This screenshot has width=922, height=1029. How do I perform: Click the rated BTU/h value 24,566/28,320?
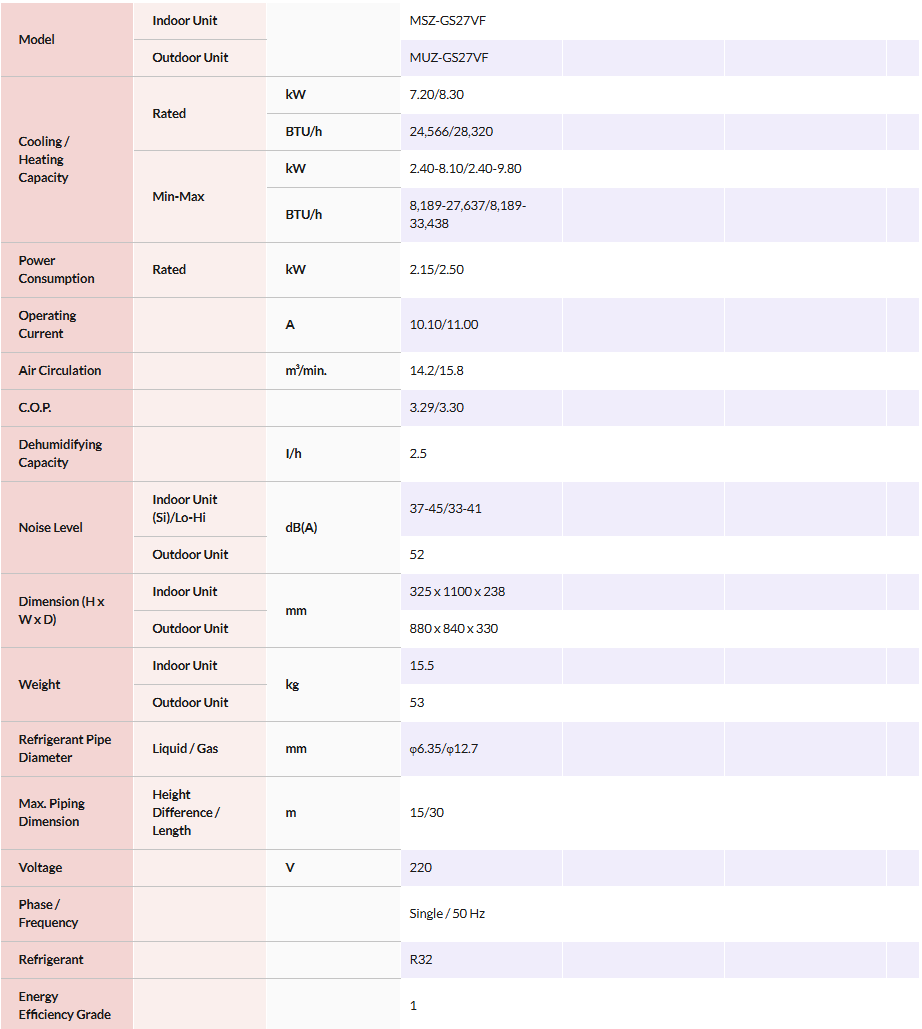point(451,132)
